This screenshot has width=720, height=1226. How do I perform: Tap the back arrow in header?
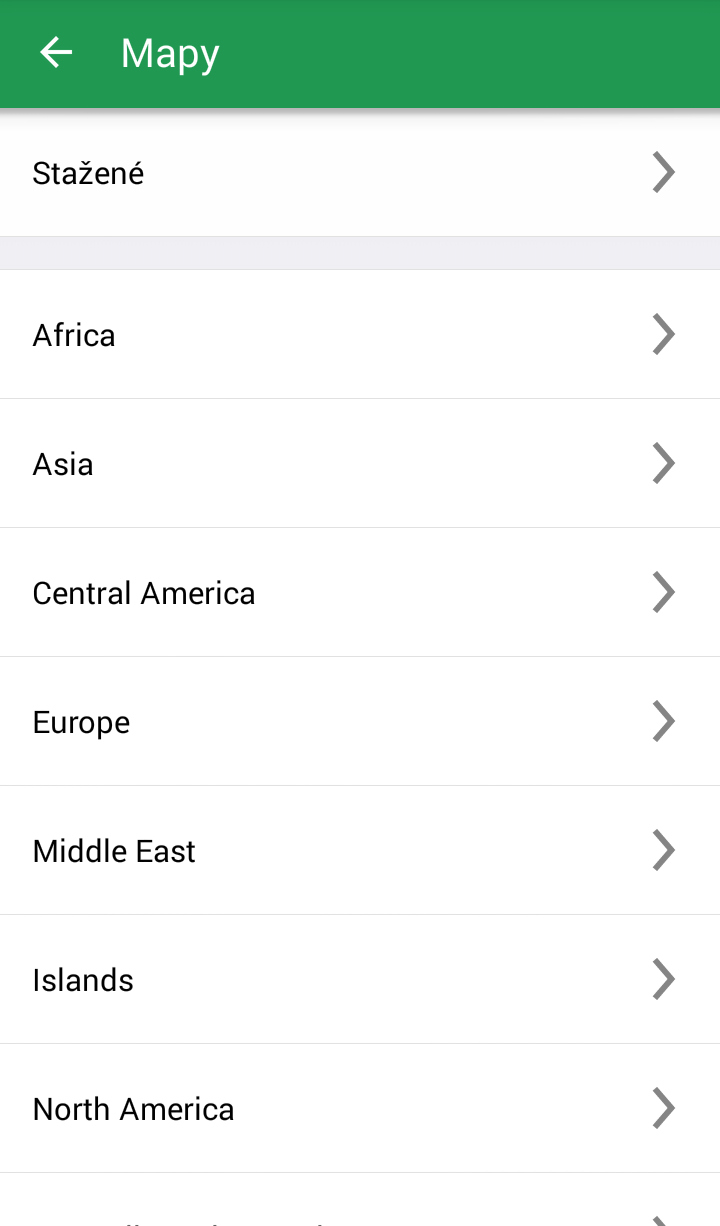click(x=56, y=53)
